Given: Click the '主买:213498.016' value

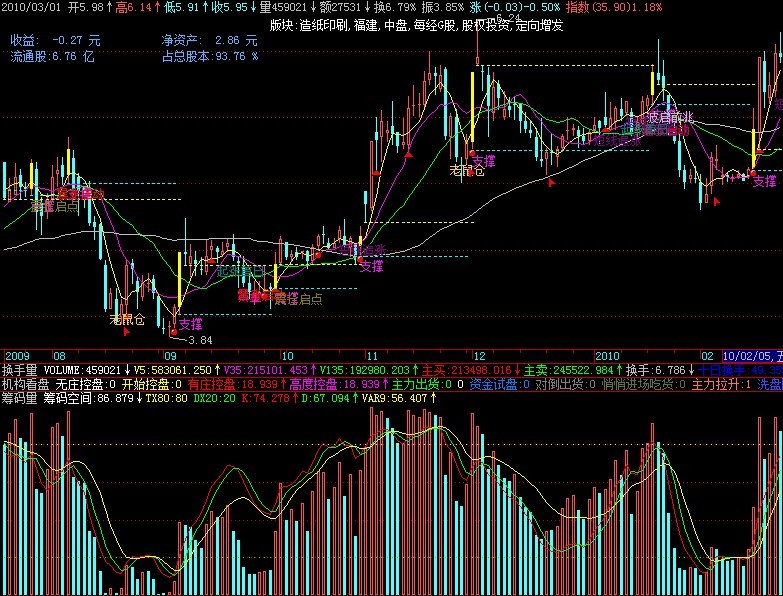Looking at the screenshot, I should [467, 370].
